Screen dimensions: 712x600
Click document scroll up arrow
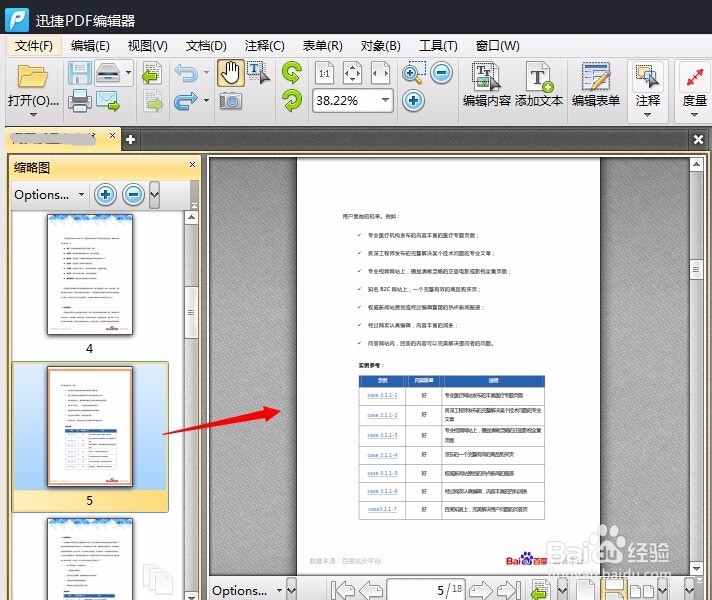coord(696,164)
